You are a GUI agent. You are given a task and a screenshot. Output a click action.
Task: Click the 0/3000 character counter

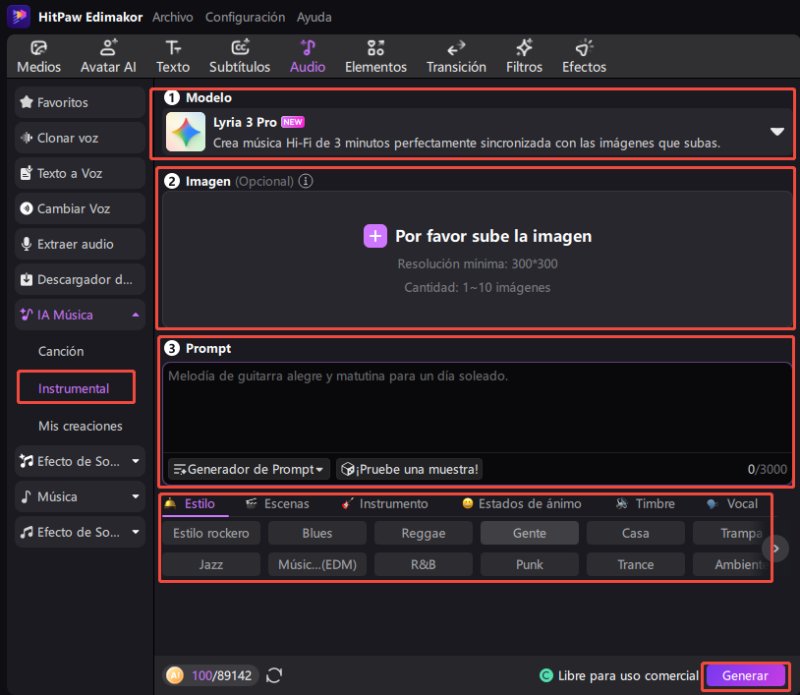click(x=767, y=469)
